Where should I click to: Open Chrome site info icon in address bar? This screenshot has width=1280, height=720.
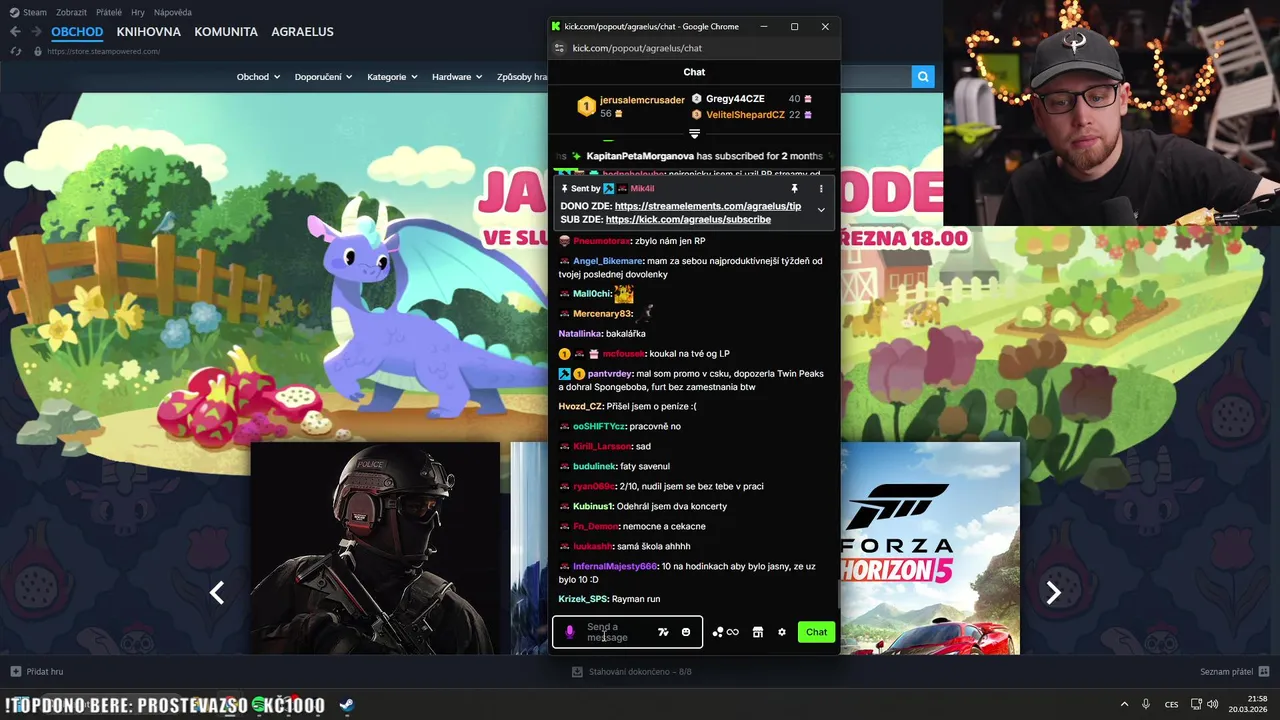click(560, 48)
